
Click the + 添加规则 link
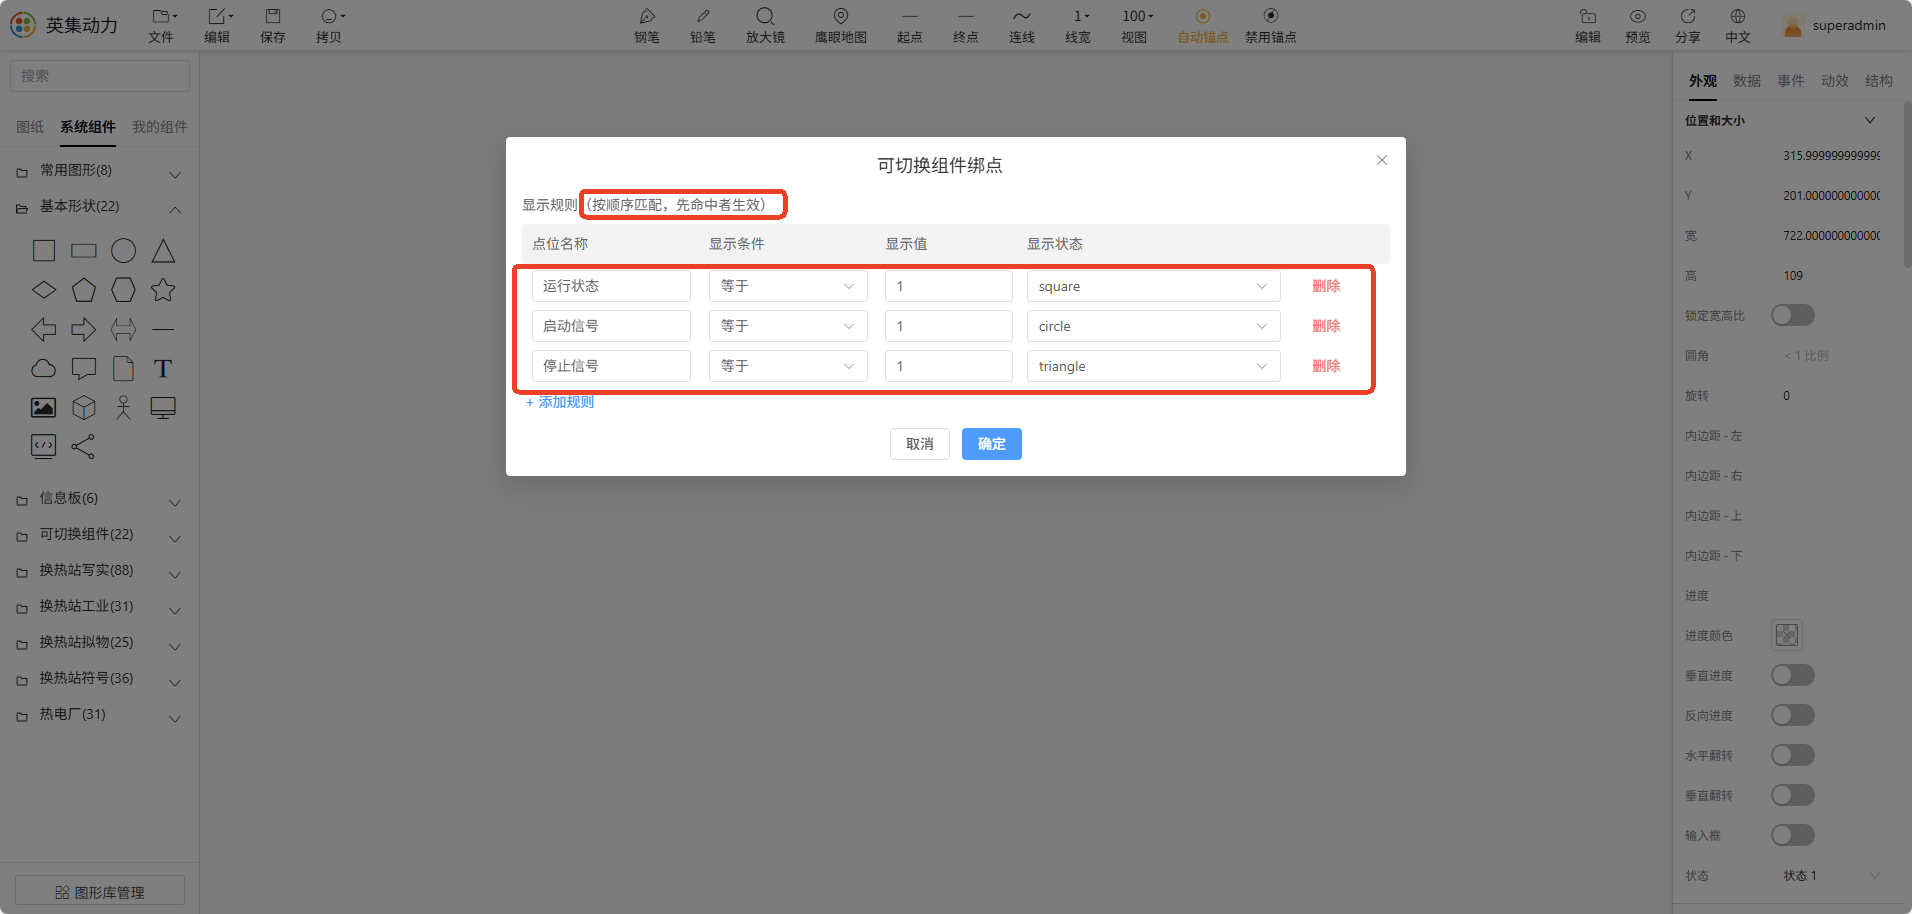click(560, 402)
